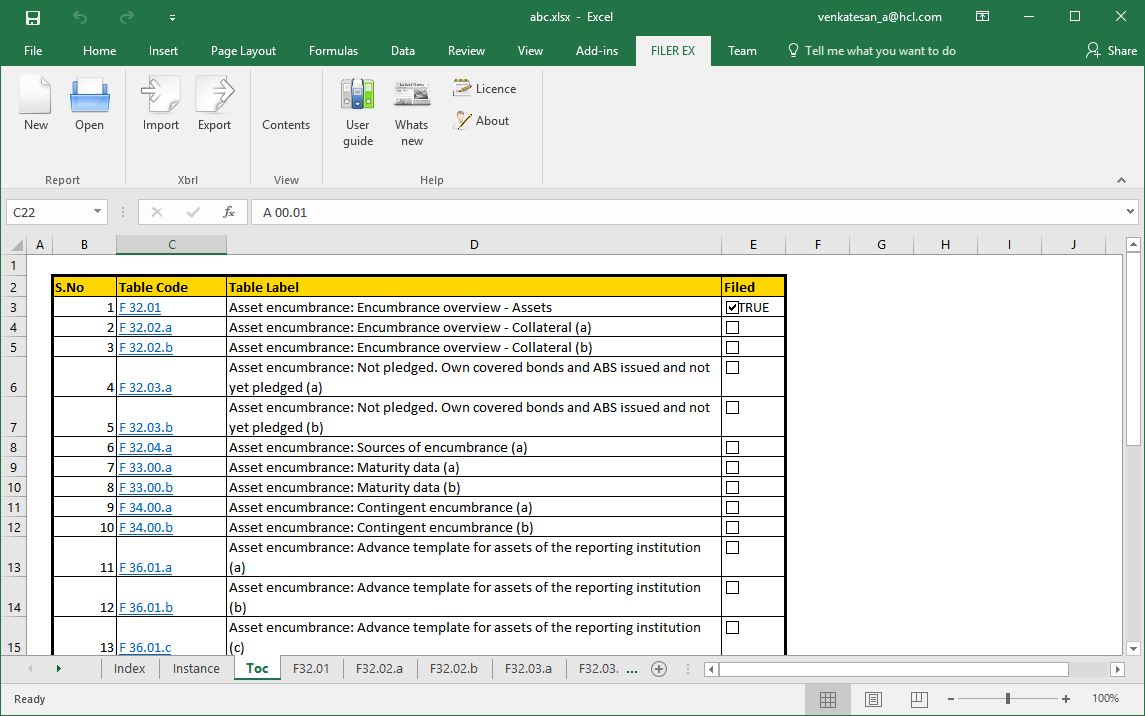Check the Filed box for F 32.04.a

tap(732, 447)
